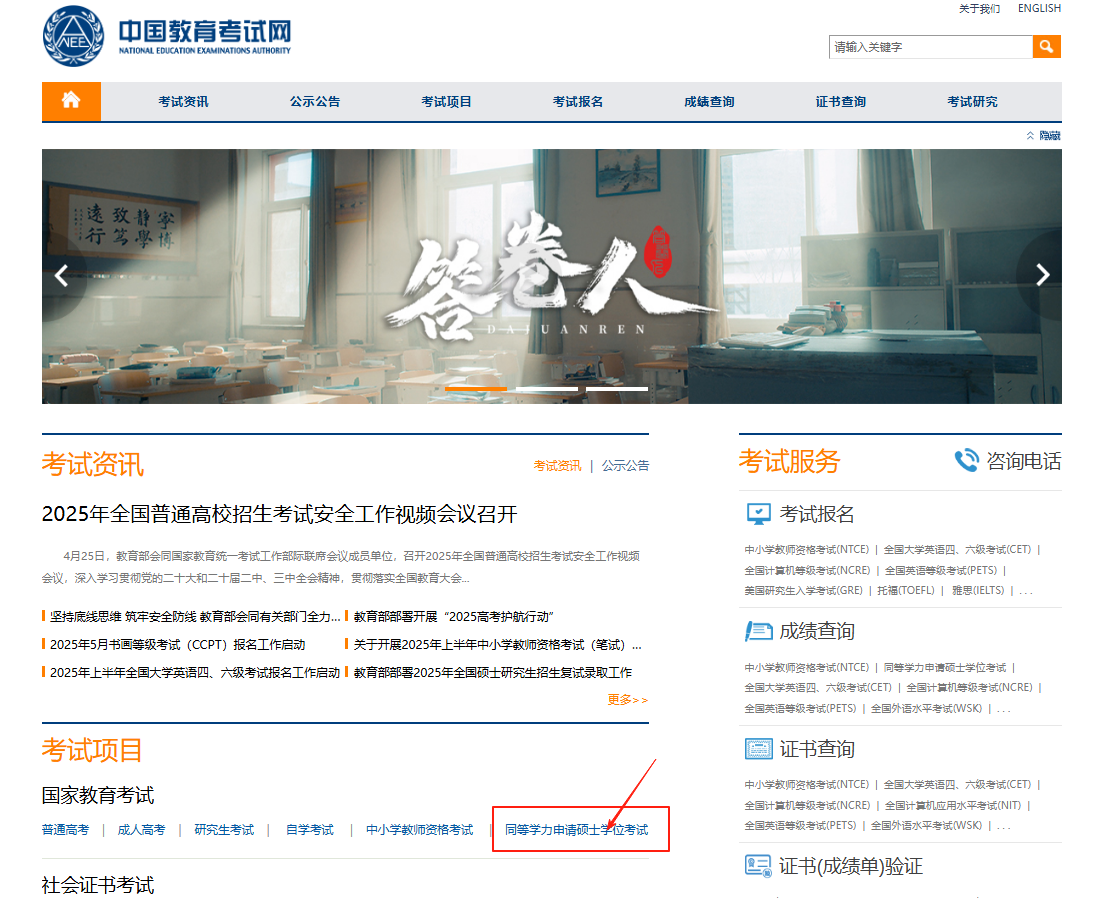Open news 坚持底线思维 筑牢安全防线

point(195,617)
